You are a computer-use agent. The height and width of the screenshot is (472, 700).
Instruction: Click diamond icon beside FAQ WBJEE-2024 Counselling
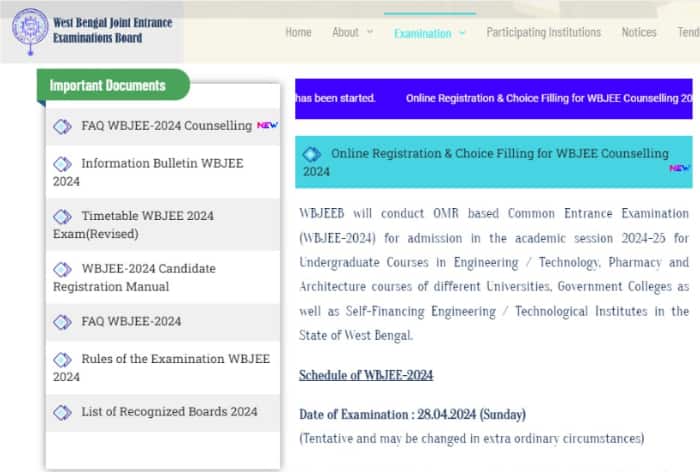point(63,126)
